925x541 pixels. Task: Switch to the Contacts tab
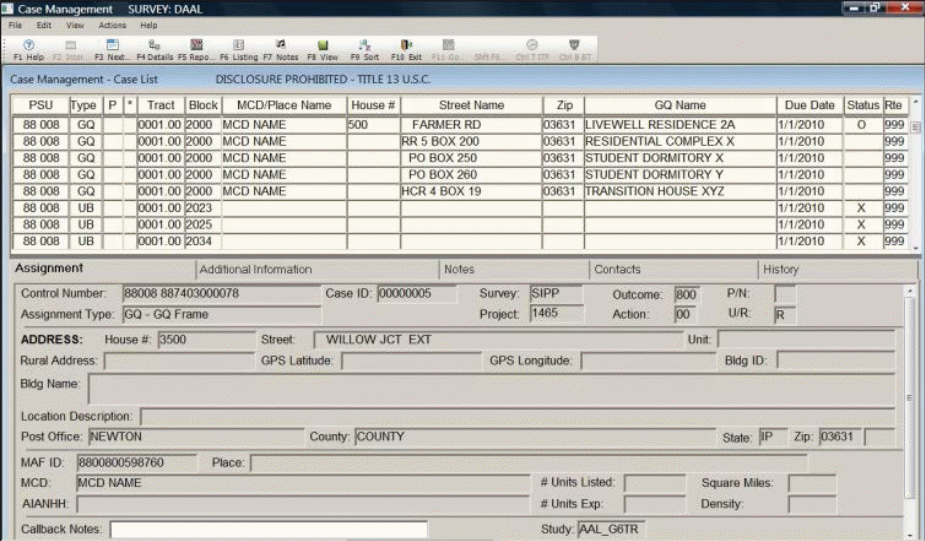click(x=617, y=270)
